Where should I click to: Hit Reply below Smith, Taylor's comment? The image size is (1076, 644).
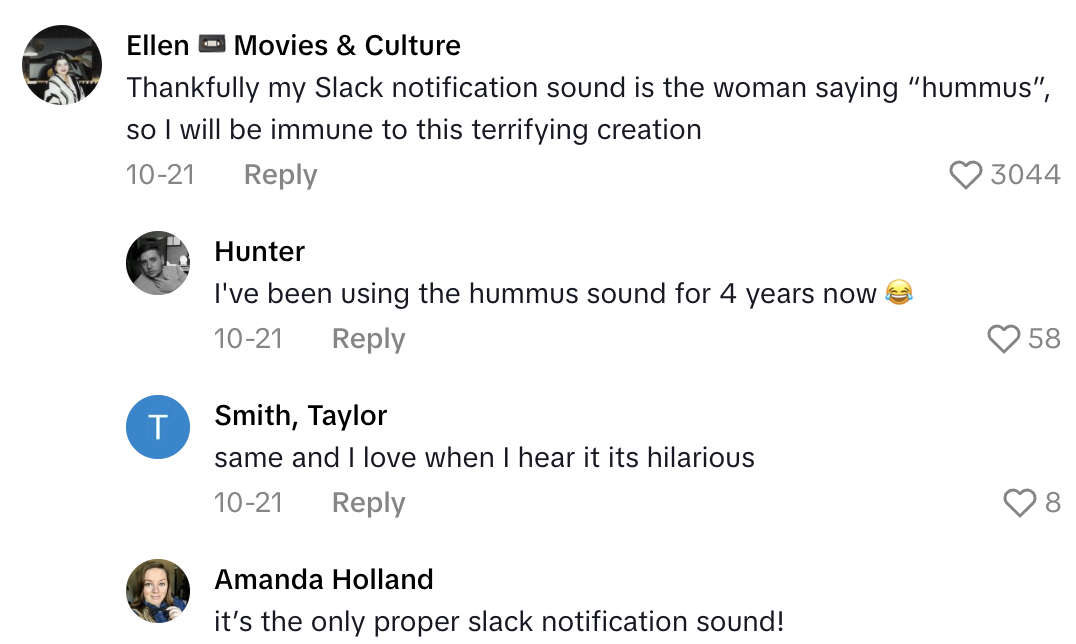[x=368, y=502]
